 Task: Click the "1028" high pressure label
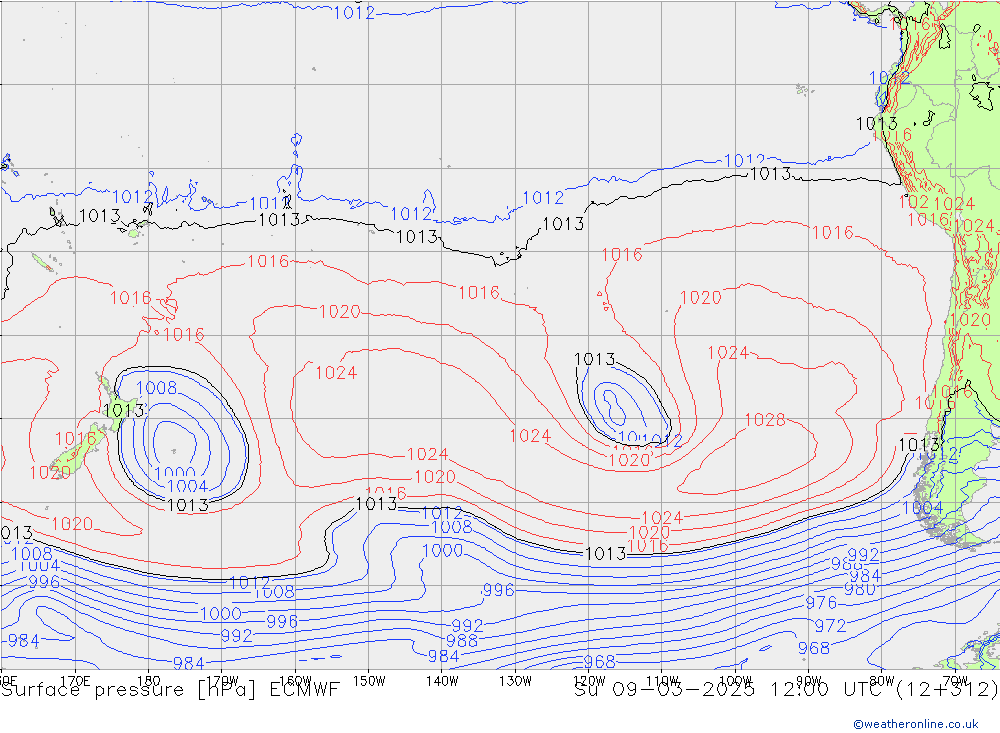pyautogui.click(x=765, y=420)
